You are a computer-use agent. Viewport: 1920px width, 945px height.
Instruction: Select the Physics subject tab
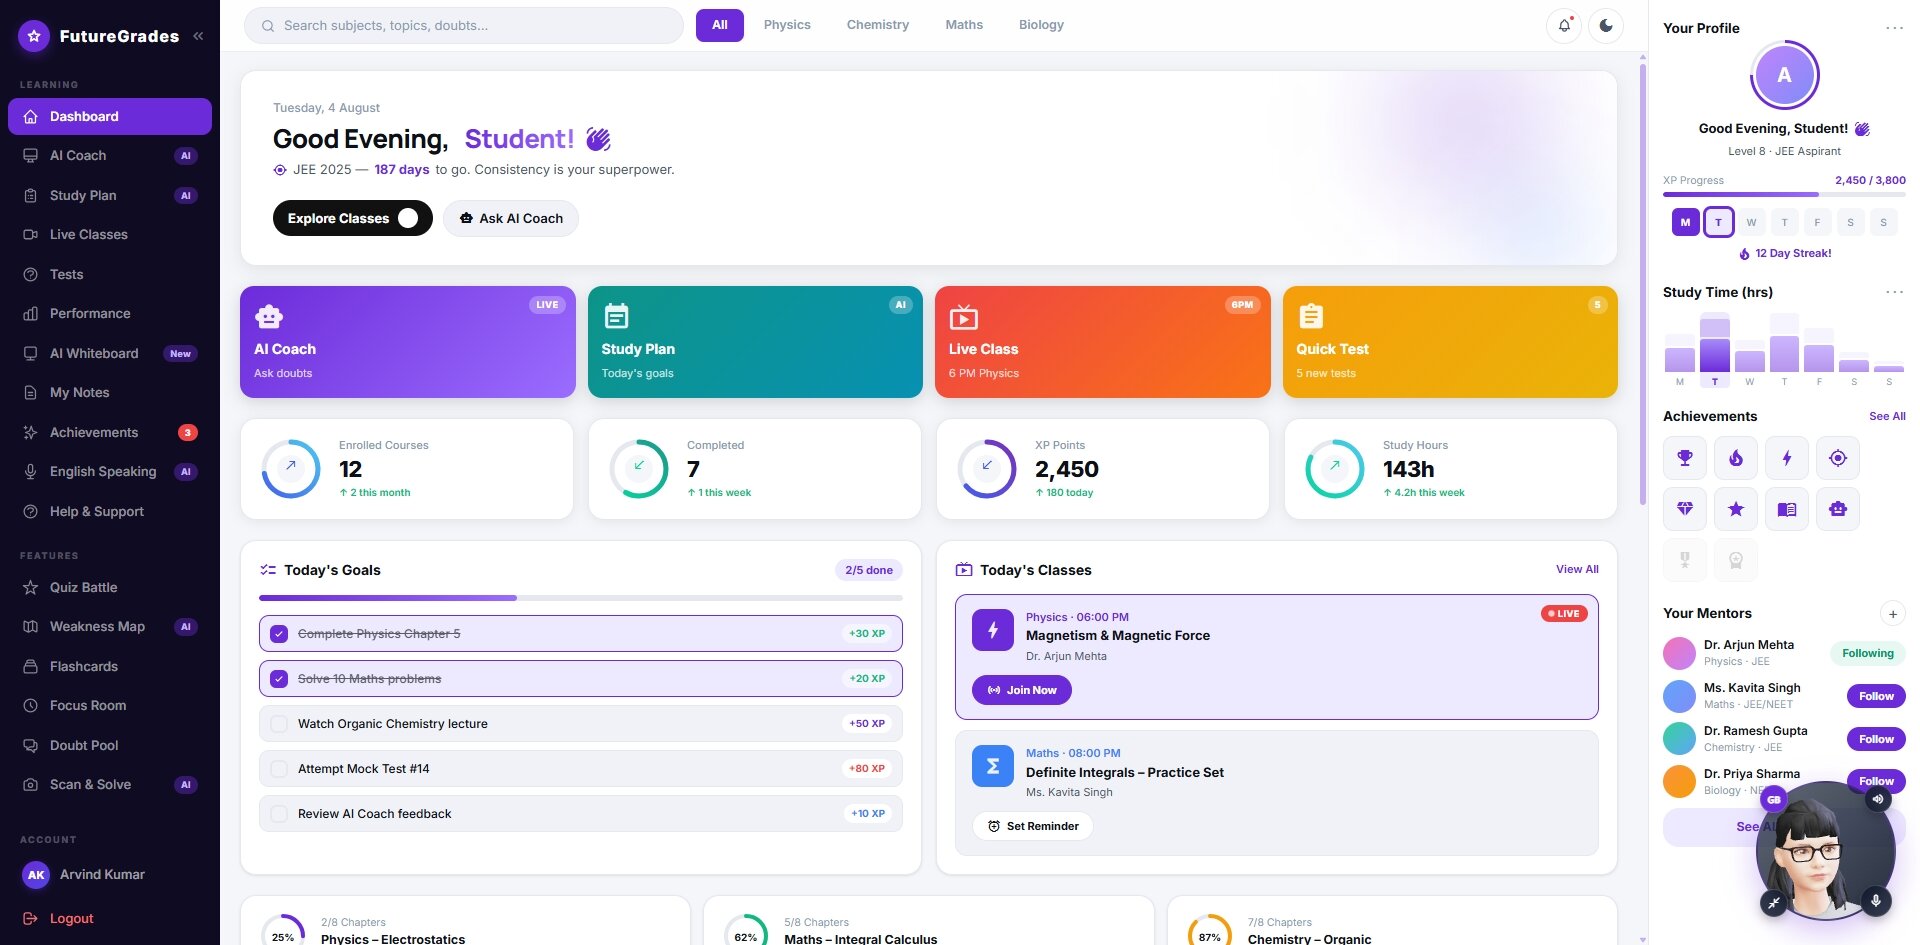787,25
